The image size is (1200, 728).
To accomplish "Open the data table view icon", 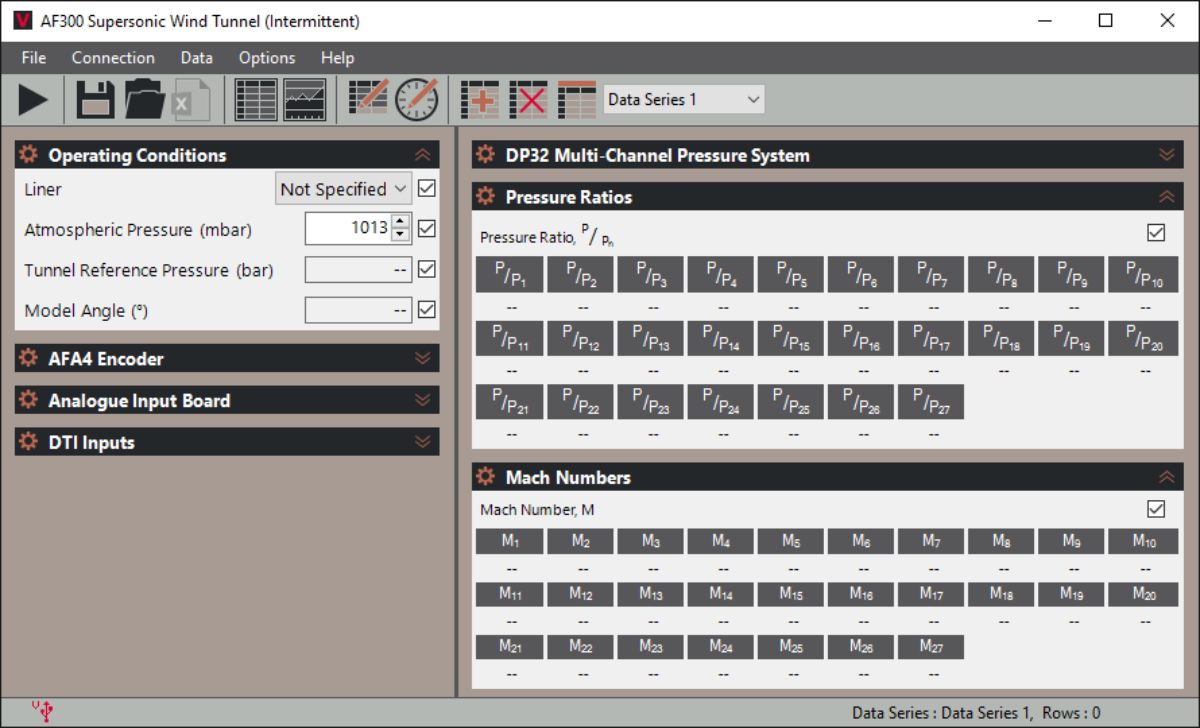I will point(255,100).
